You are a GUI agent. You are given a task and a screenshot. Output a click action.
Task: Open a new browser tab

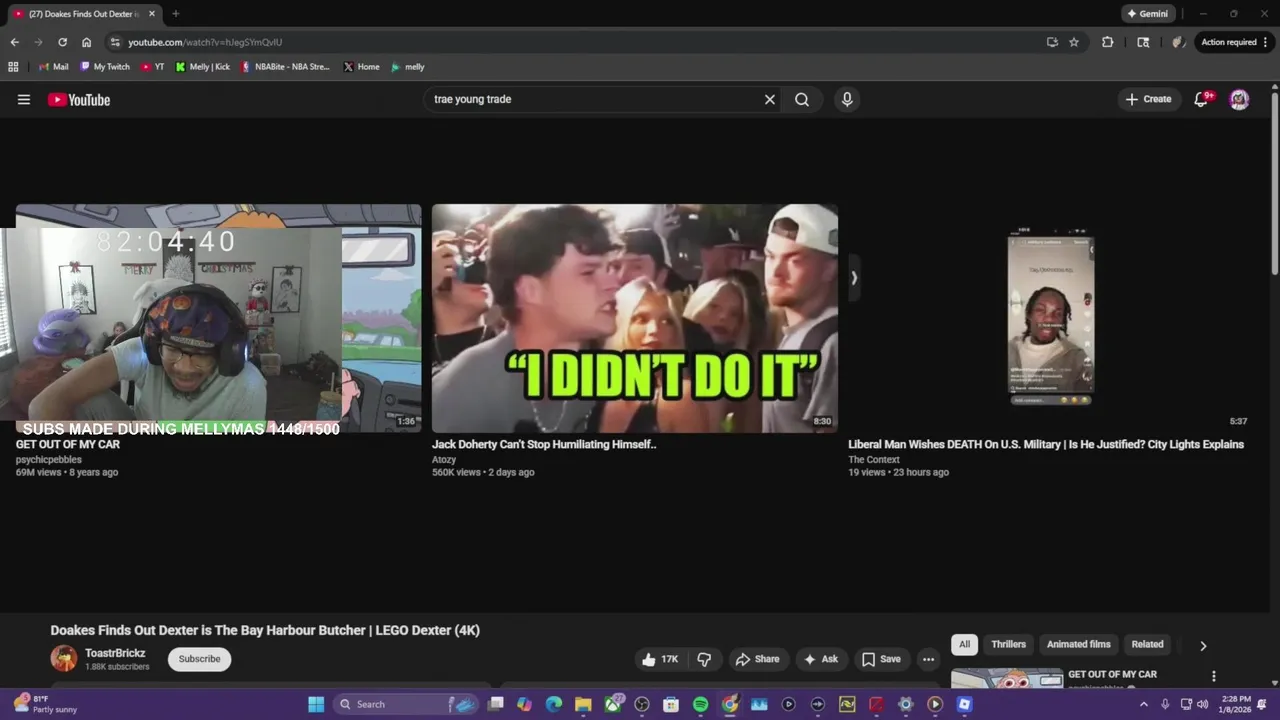[175, 14]
